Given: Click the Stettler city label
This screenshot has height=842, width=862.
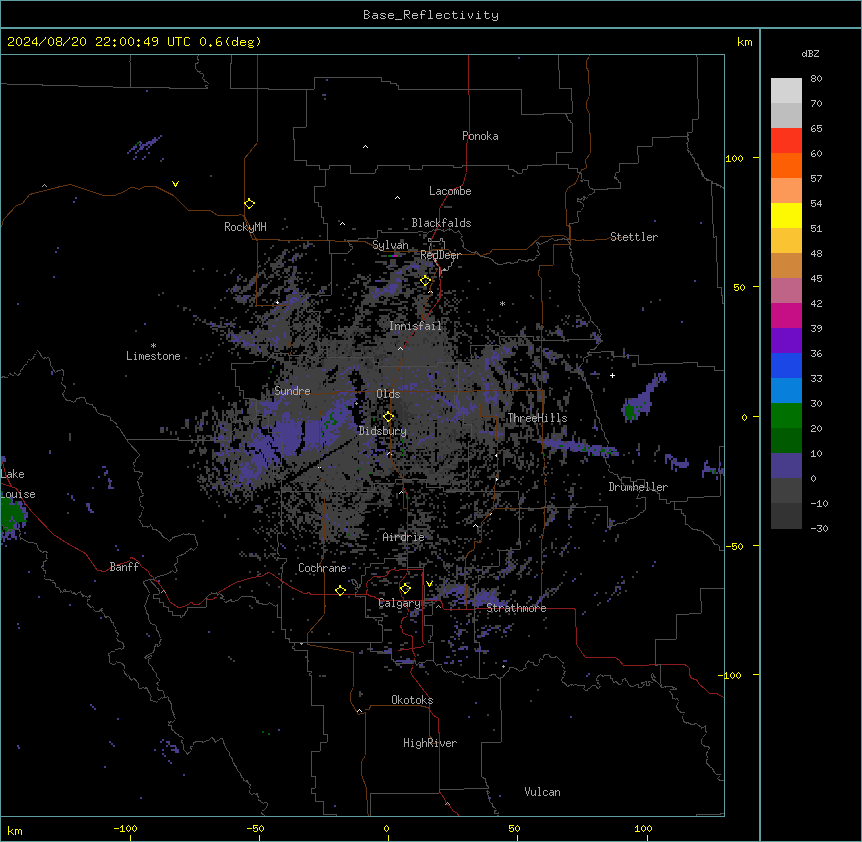Looking at the screenshot, I should point(634,237).
